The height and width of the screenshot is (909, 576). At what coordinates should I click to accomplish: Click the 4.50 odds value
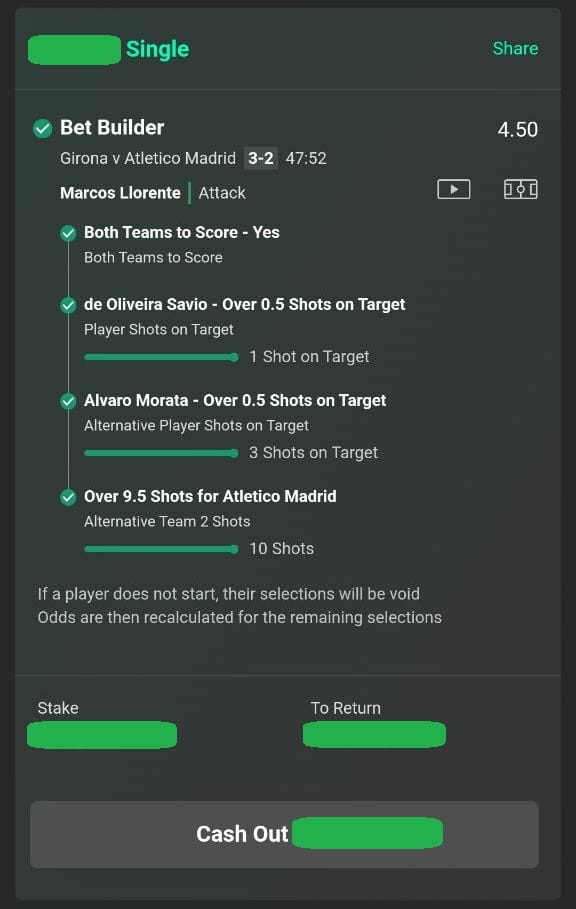coord(517,129)
